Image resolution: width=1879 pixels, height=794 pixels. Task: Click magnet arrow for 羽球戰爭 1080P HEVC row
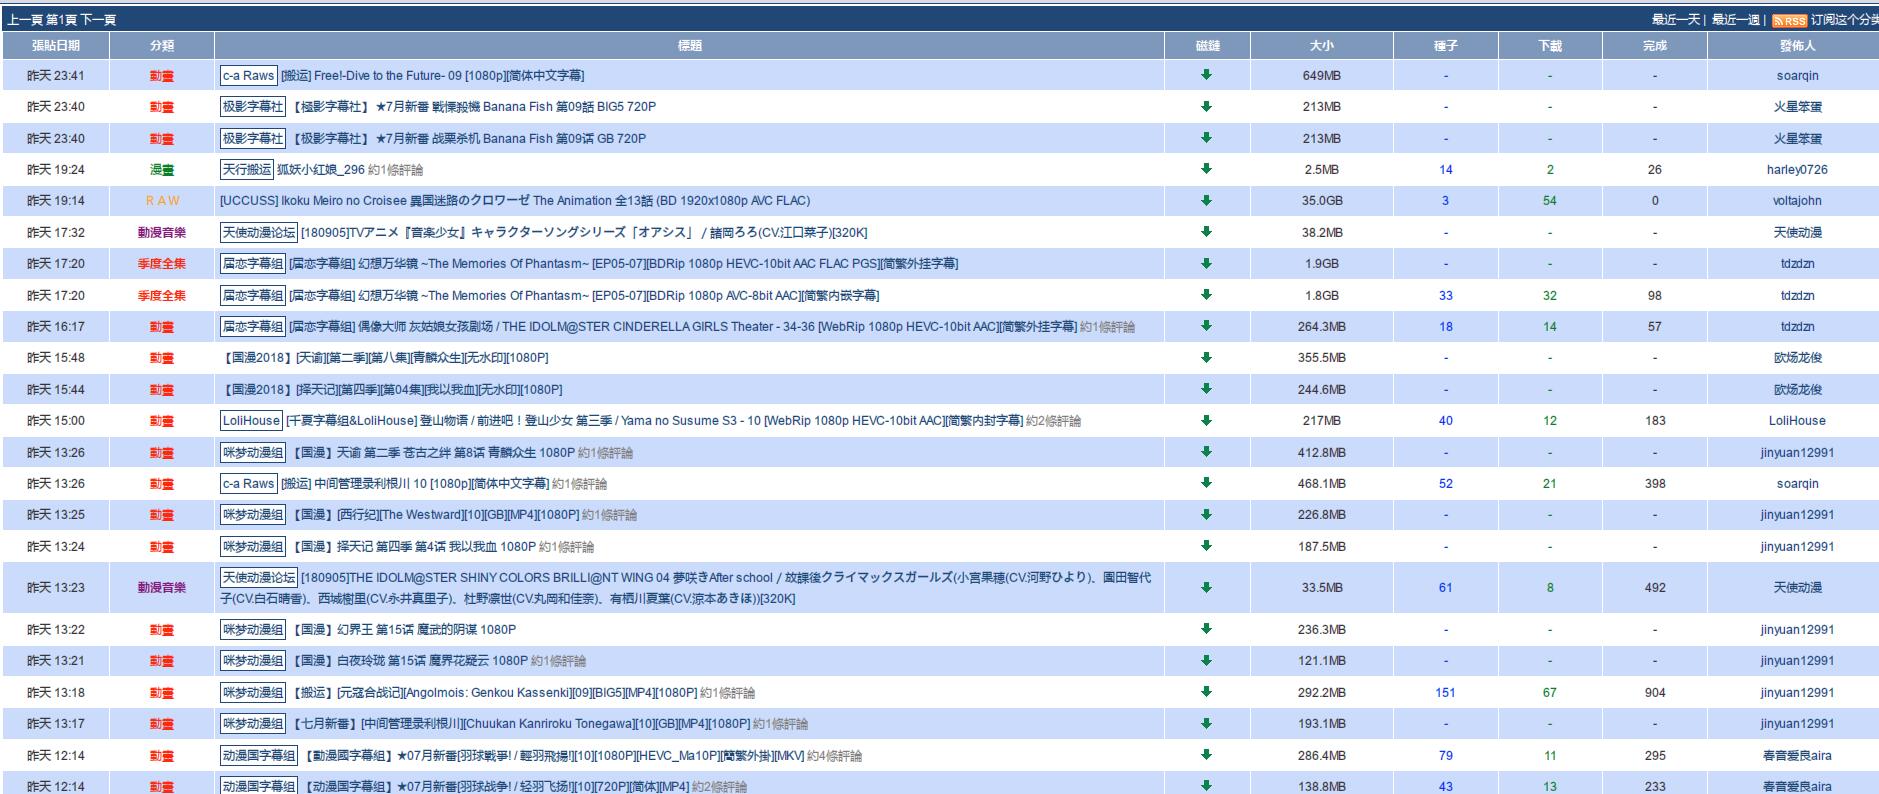[x=1206, y=755]
